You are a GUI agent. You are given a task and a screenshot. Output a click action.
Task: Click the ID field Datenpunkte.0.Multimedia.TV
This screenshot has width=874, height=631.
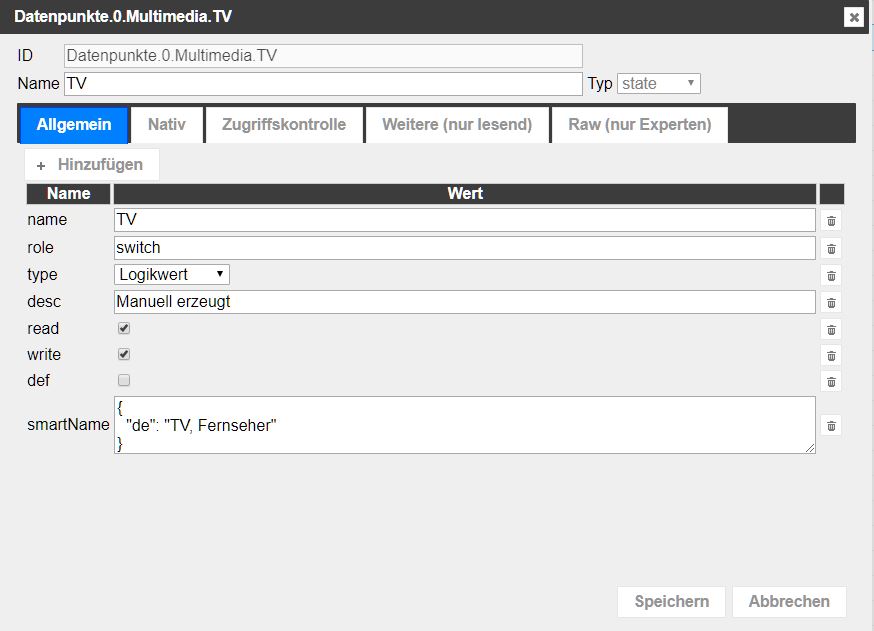click(x=323, y=56)
